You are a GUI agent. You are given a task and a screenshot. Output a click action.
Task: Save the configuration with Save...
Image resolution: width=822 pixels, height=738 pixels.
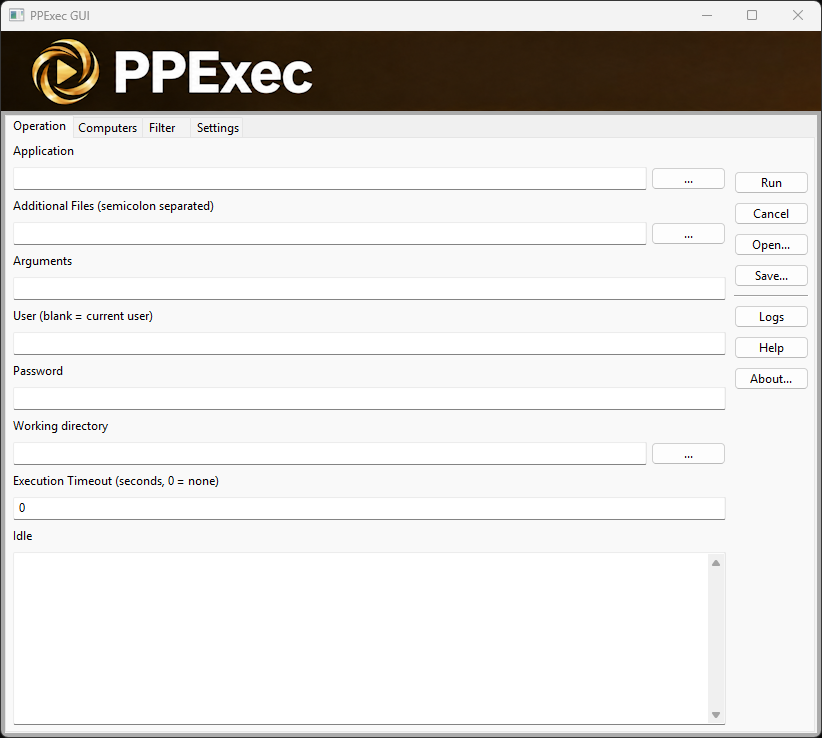(x=771, y=276)
